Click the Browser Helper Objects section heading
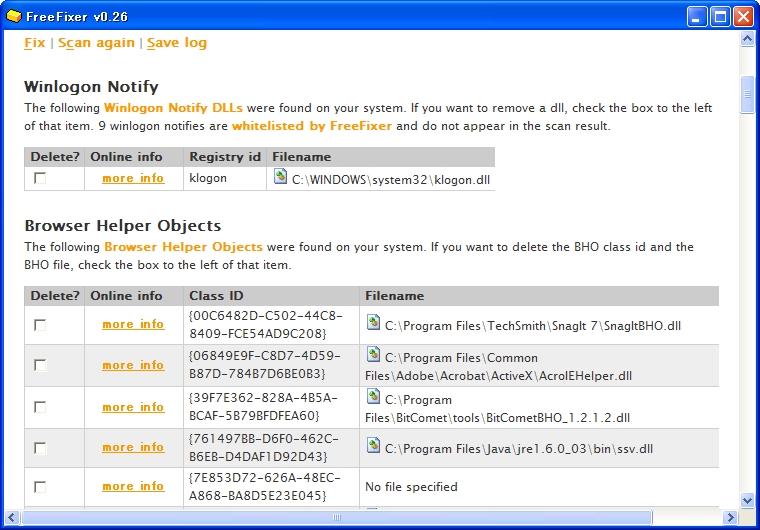The height and width of the screenshot is (530, 760). click(x=123, y=225)
